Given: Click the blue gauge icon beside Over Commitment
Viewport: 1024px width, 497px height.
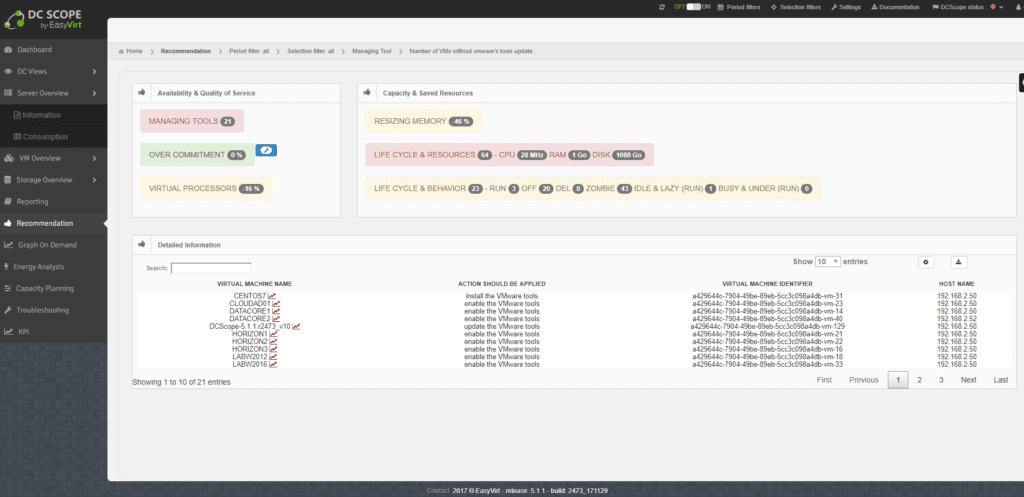Looking at the screenshot, I should pos(266,150).
